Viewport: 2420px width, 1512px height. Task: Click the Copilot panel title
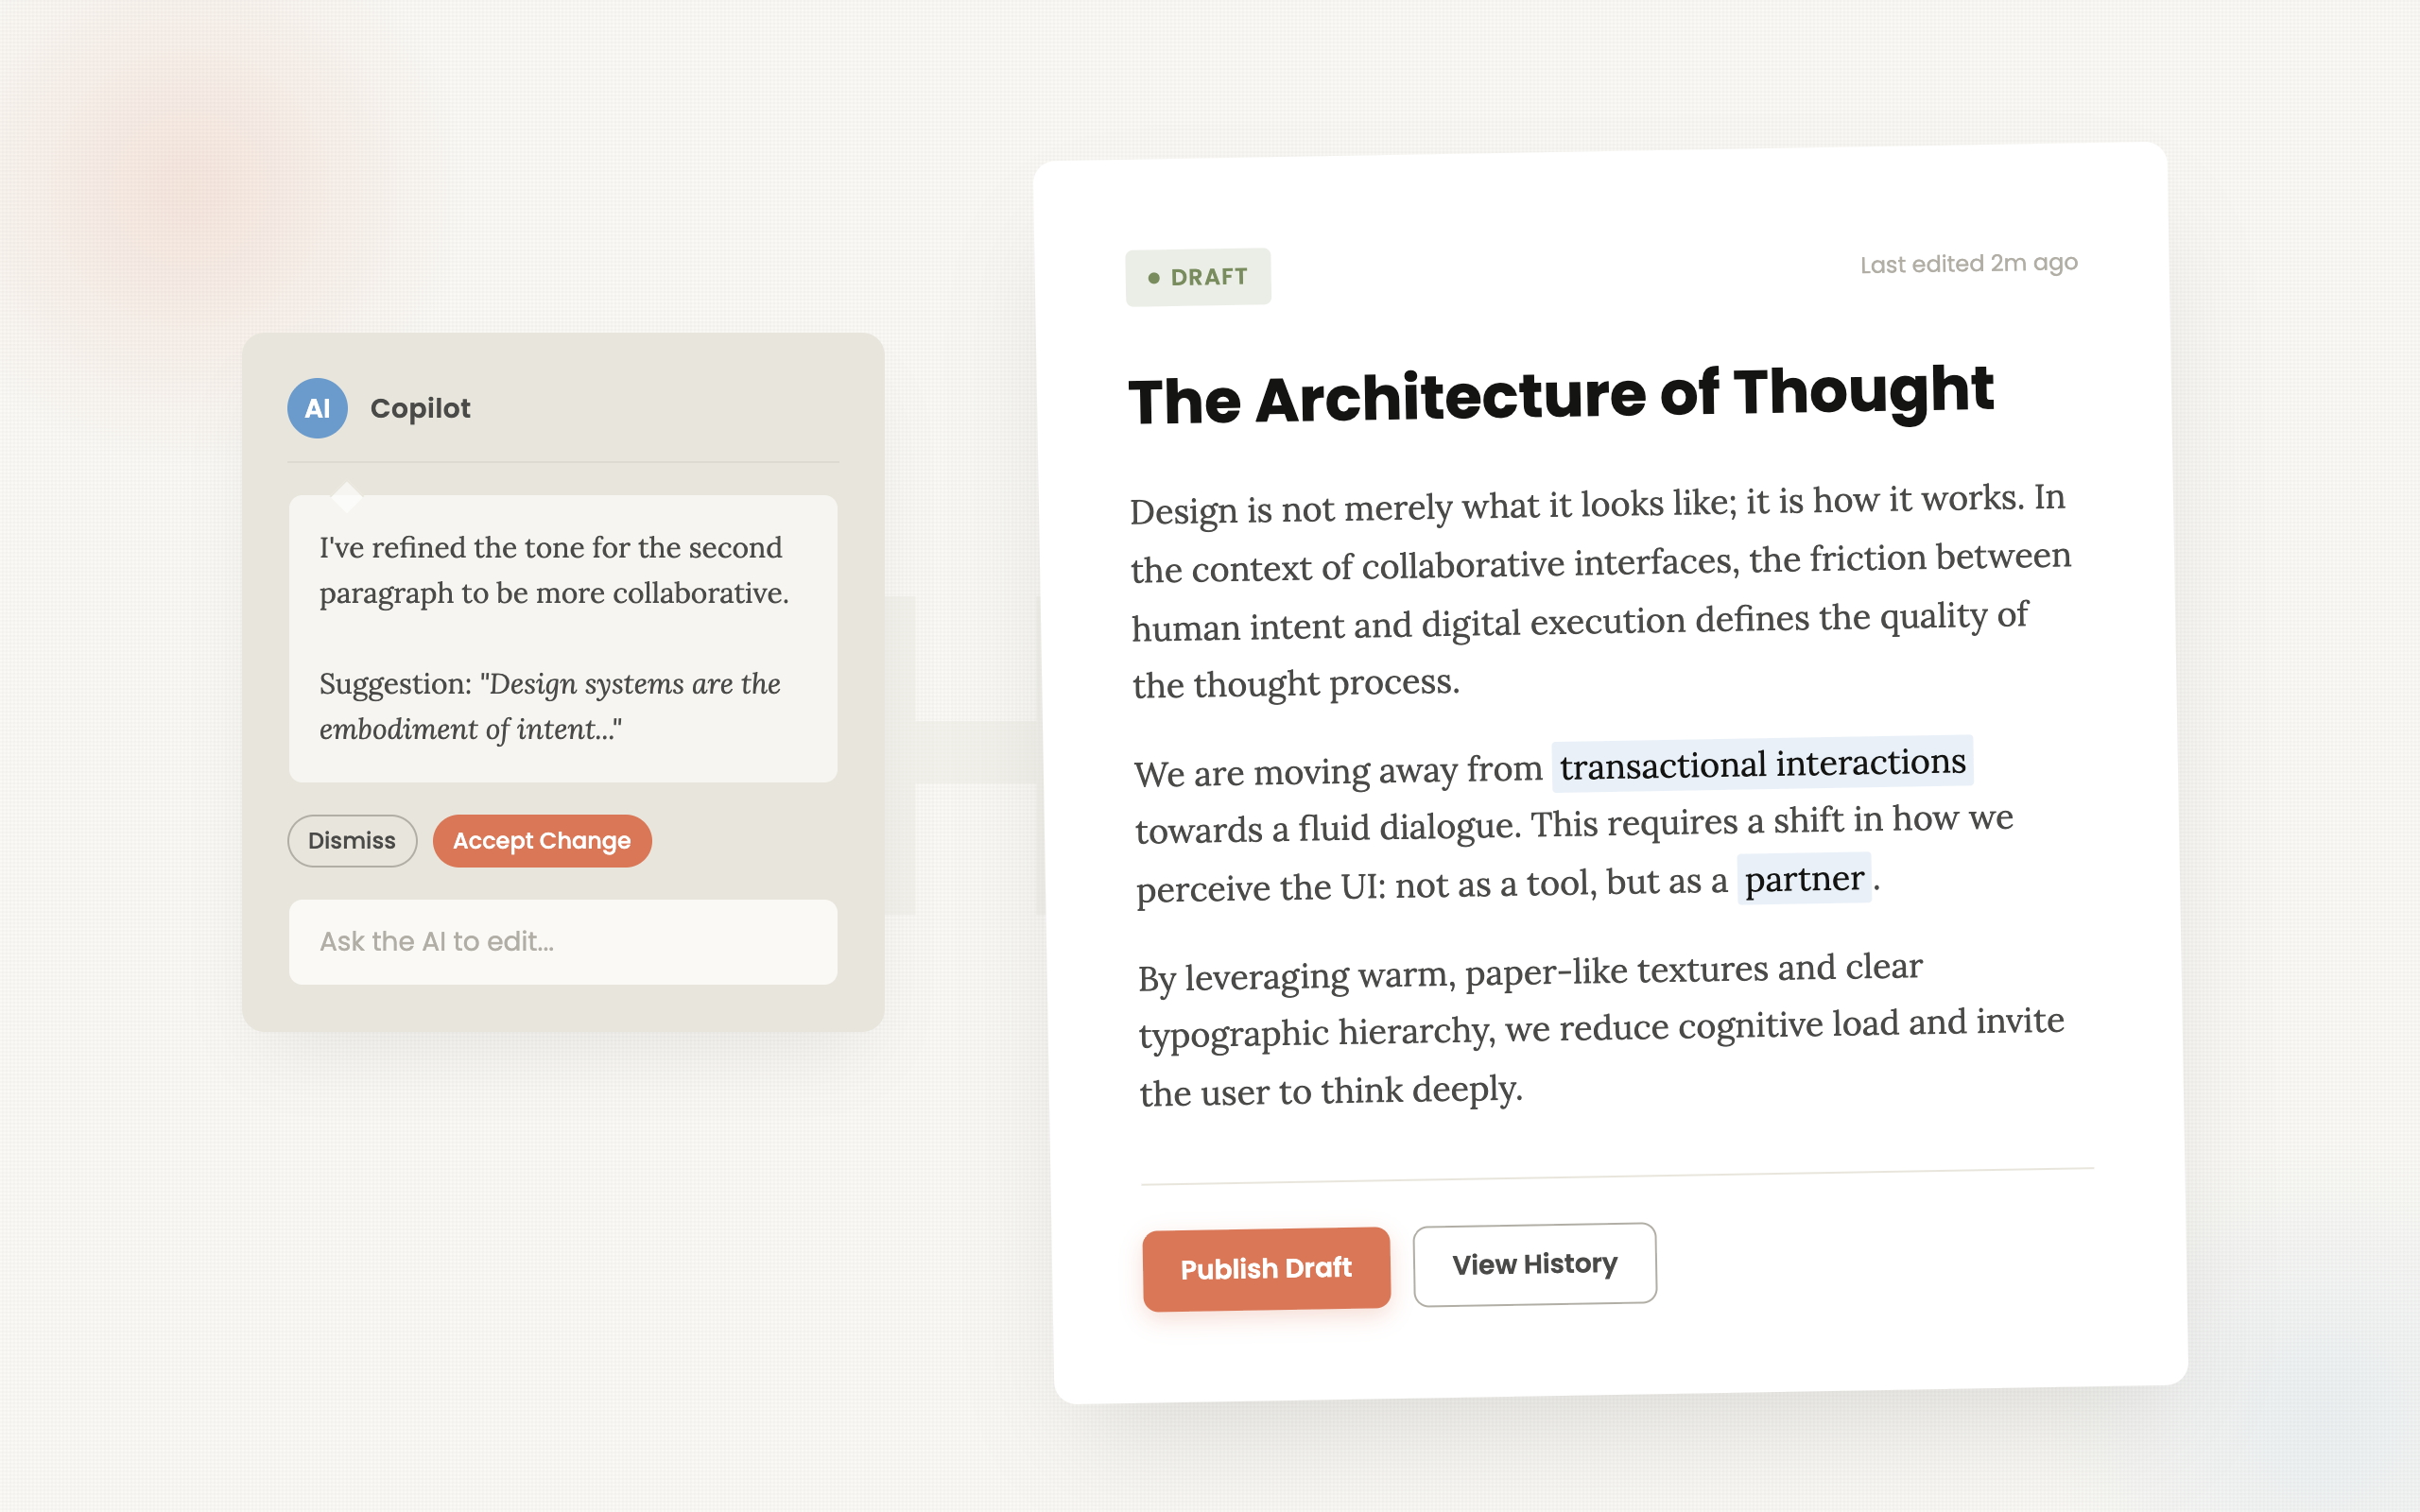(x=420, y=408)
